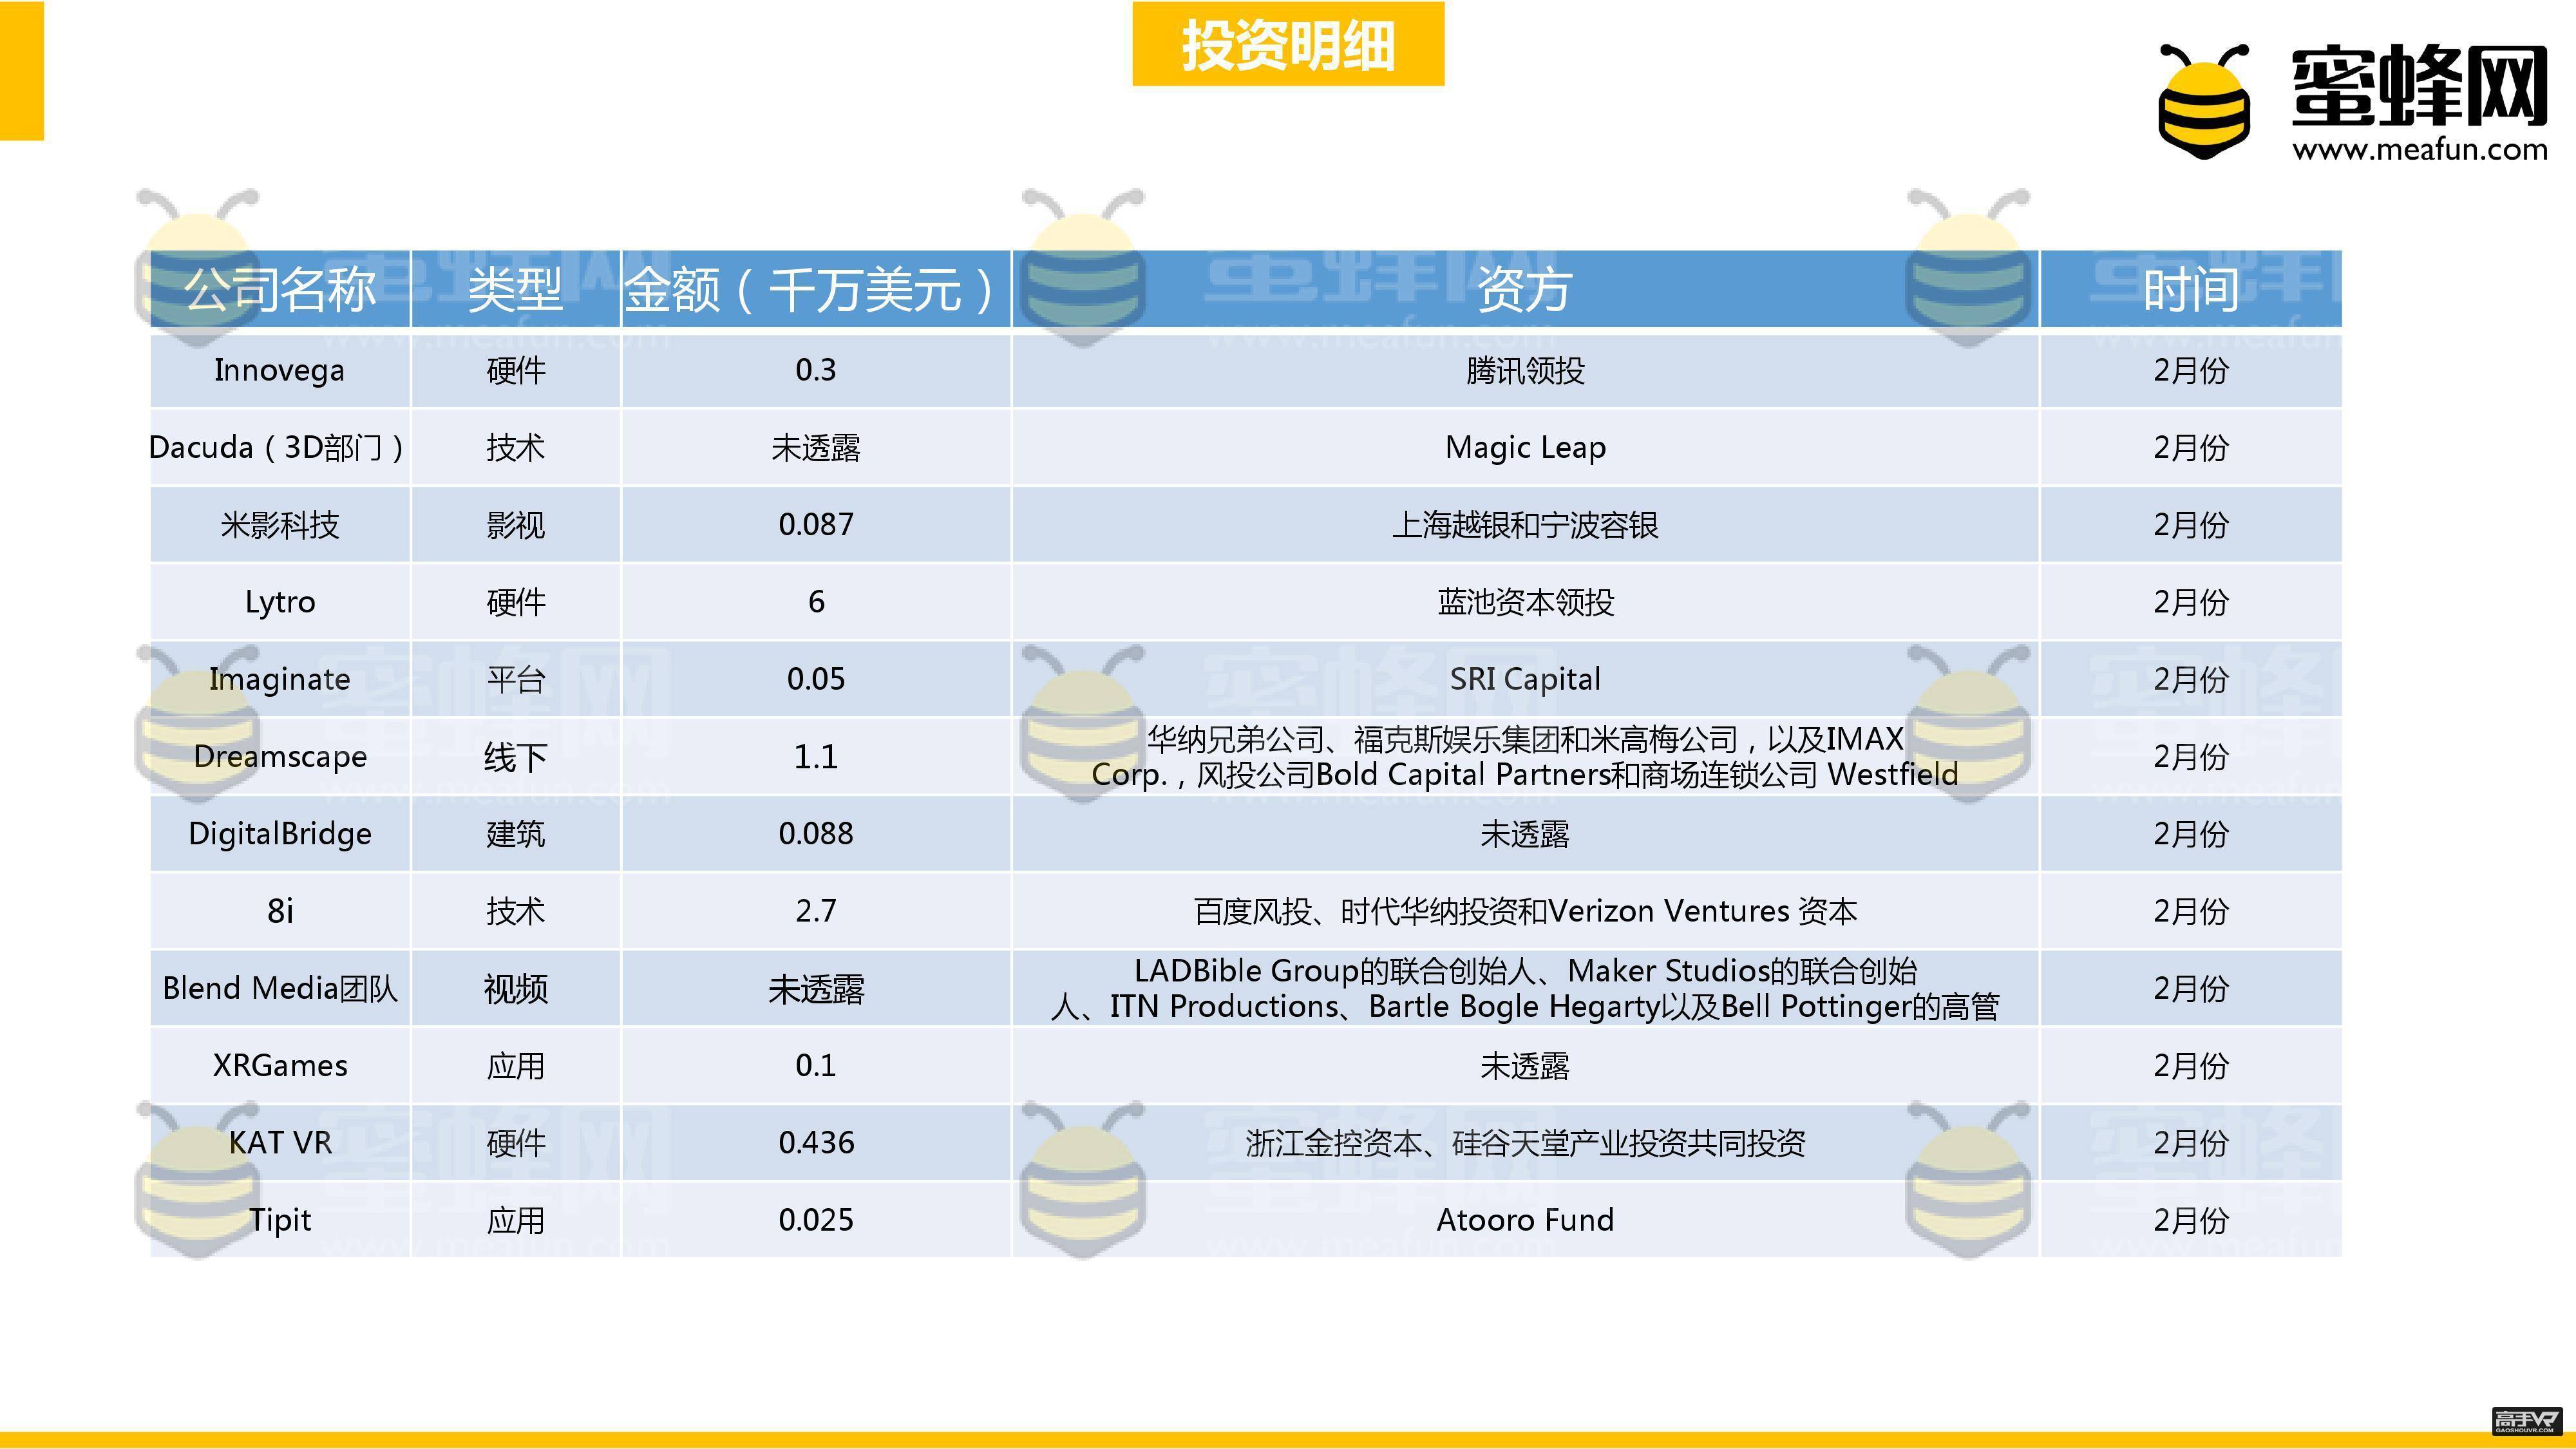Click the 建筑 type cell
This screenshot has width=2576, height=1449.
pos(515,833)
